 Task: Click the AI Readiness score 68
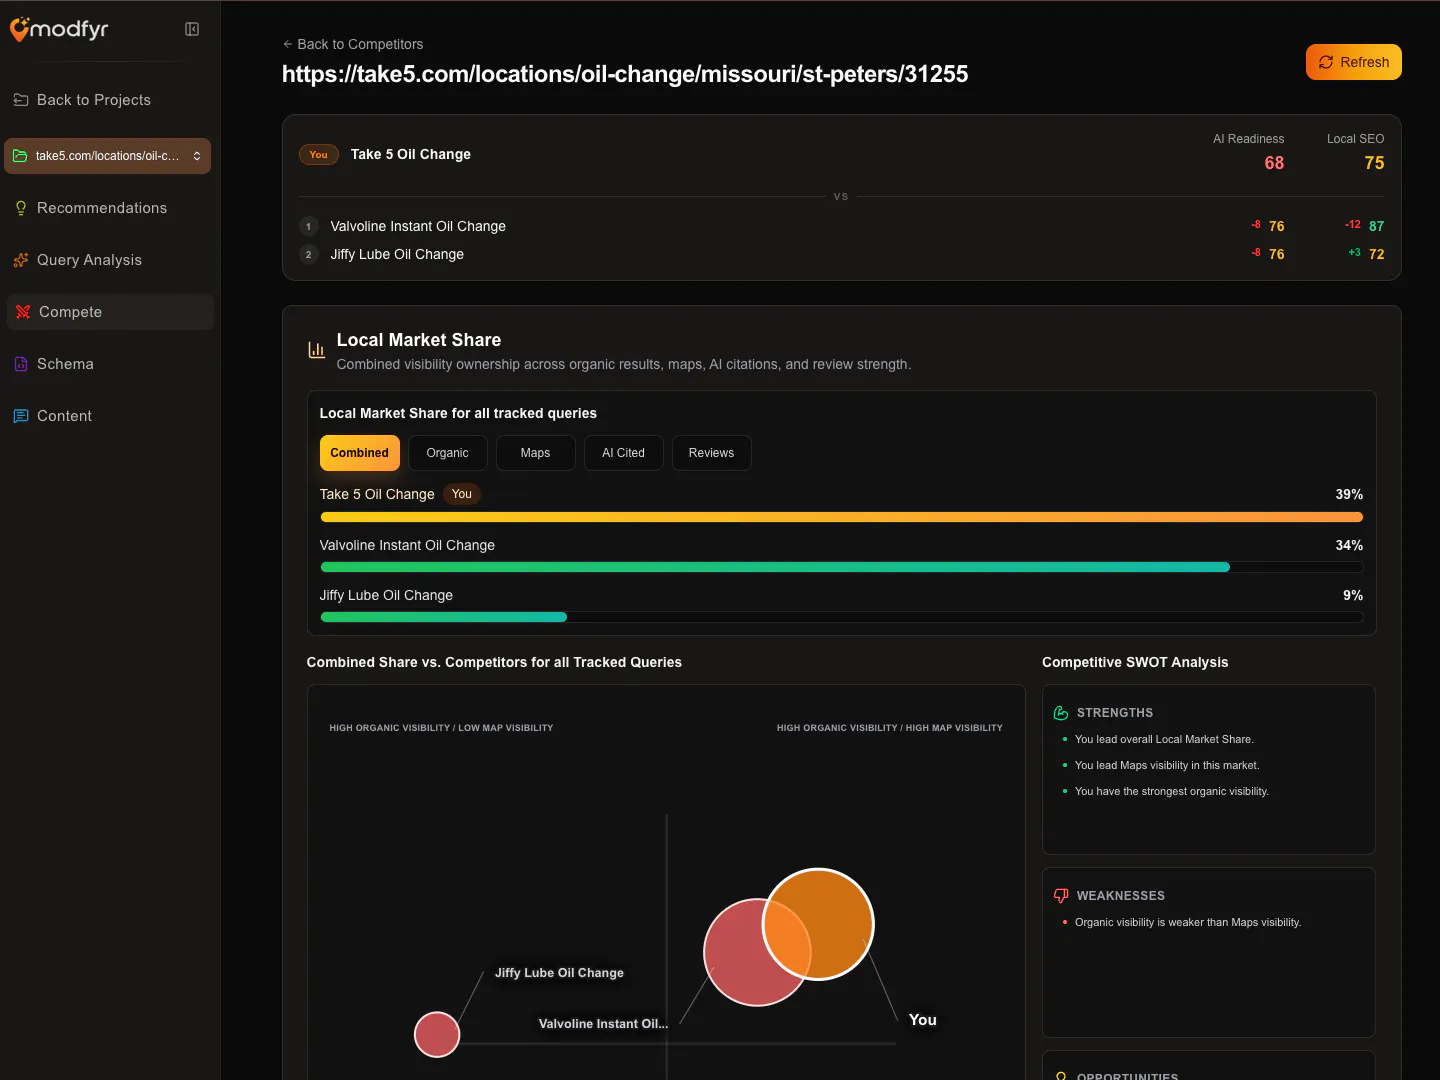pyautogui.click(x=1274, y=163)
